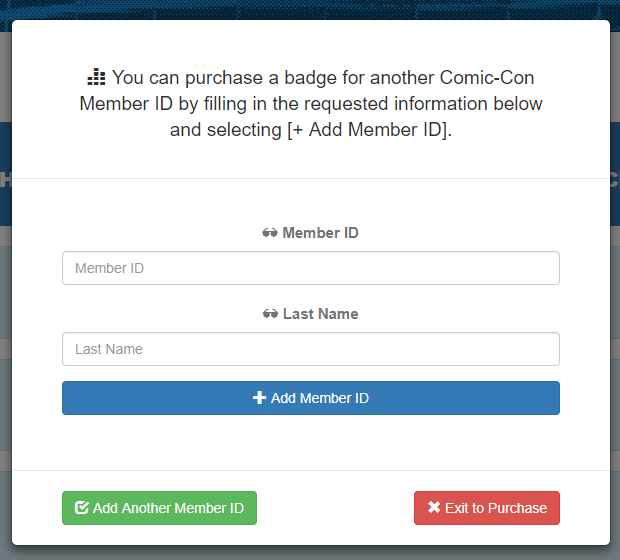Image resolution: width=620 pixels, height=560 pixels.
Task: Click the X icon on Exit to Purchase
Action: coord(434,507)
